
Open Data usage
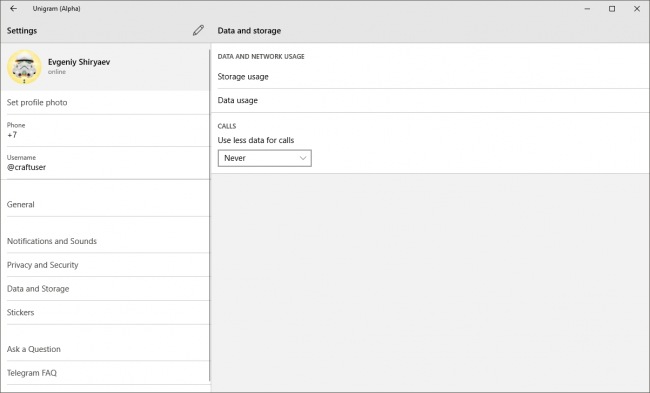[430, 100]
